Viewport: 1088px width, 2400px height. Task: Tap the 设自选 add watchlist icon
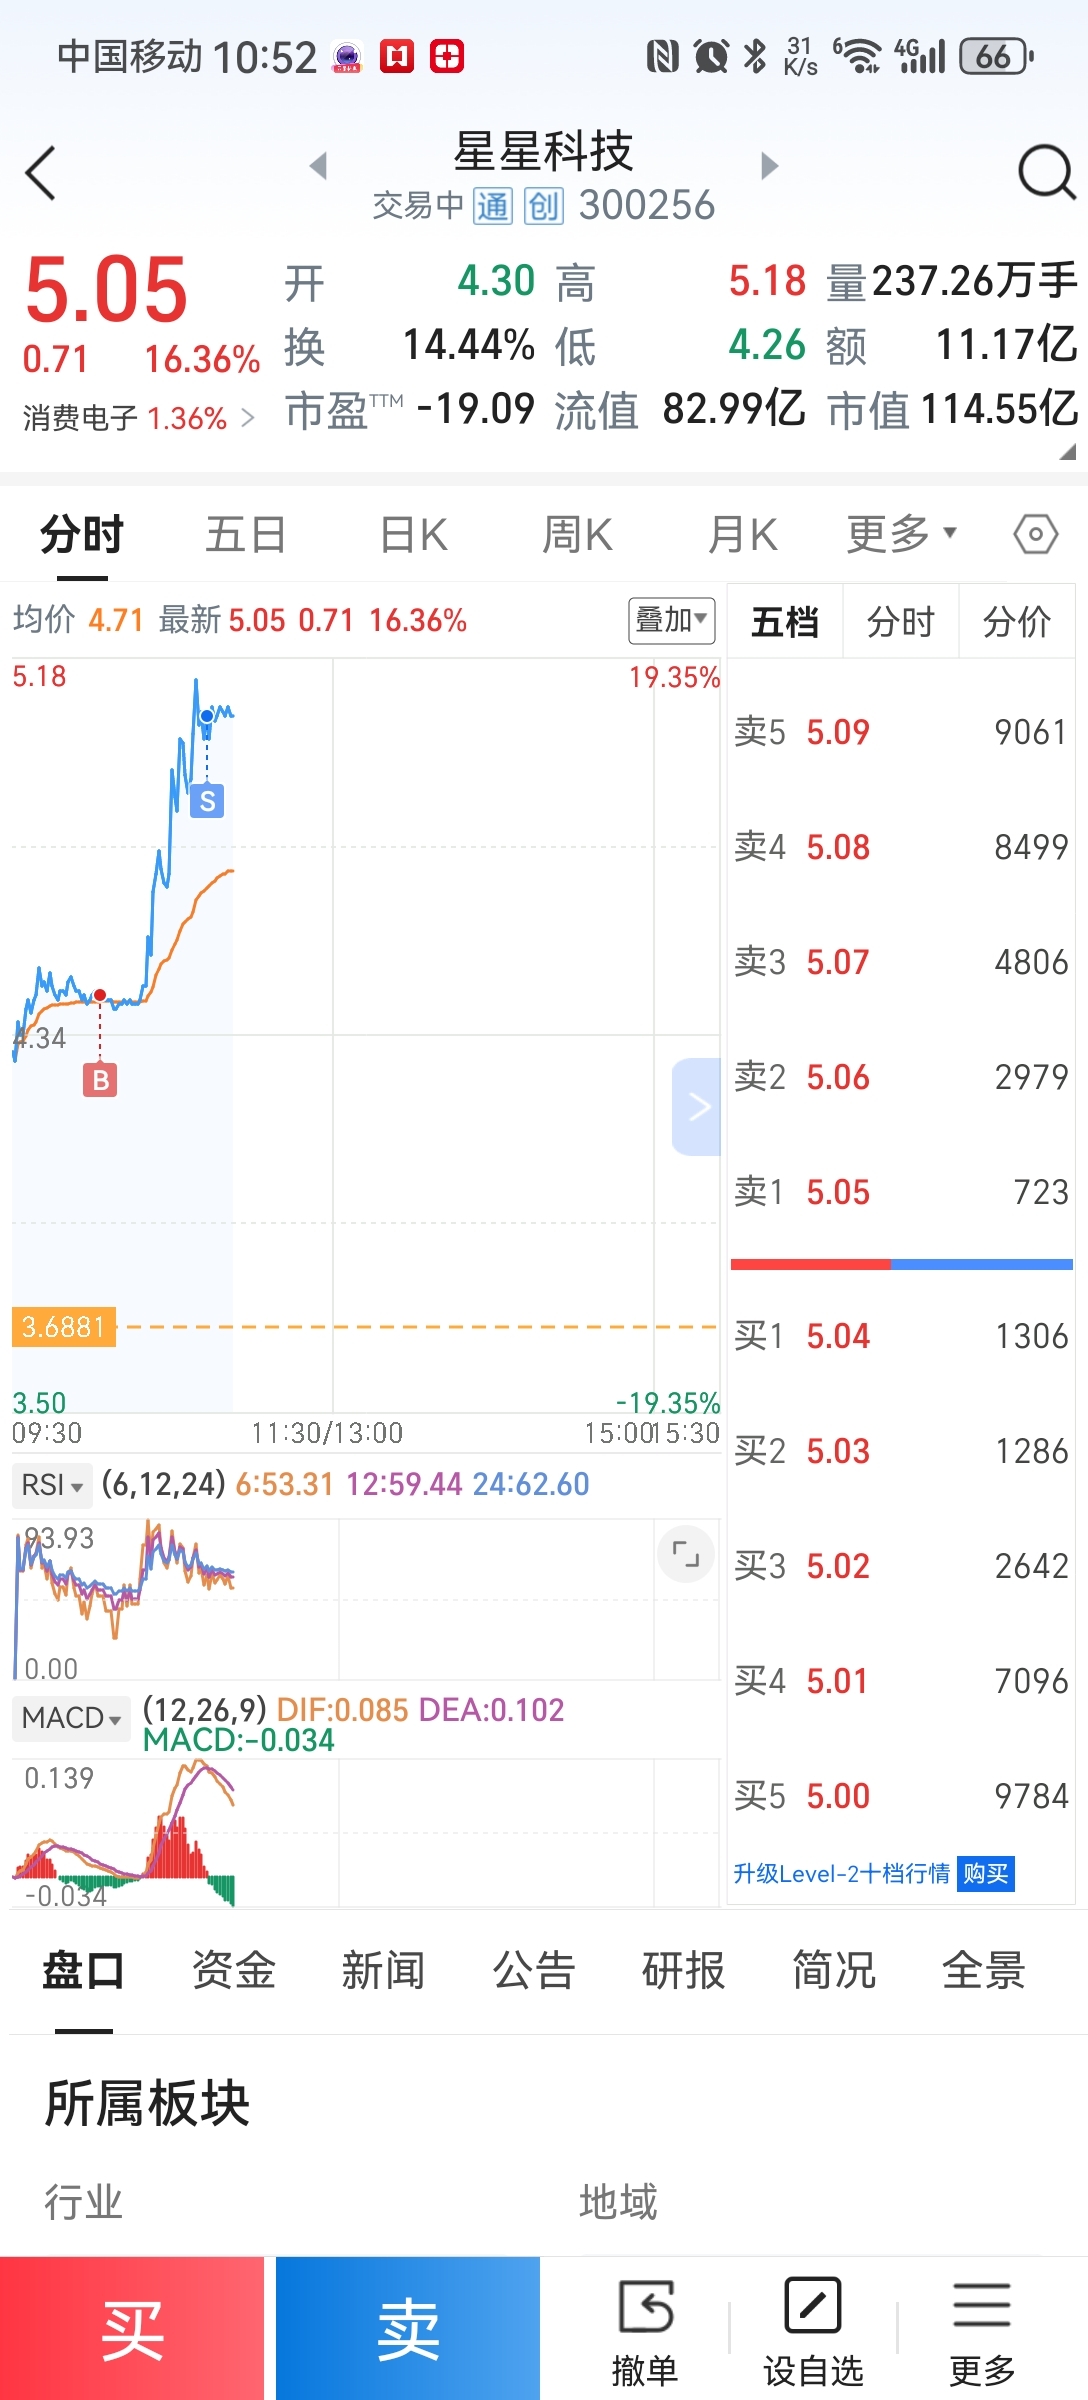pos(813,2305)
